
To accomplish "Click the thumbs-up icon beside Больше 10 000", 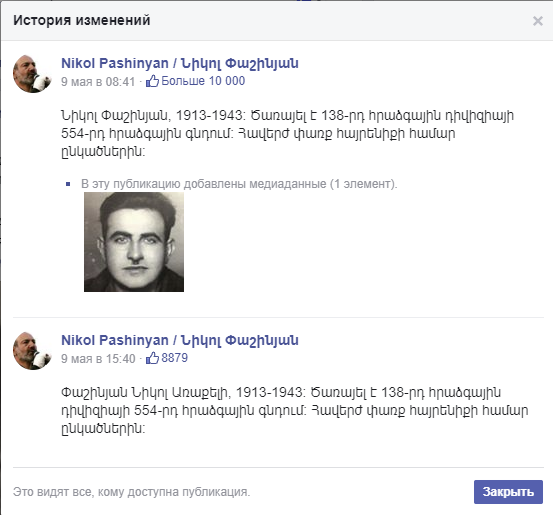I will pyautogui.click(x=152, y=81).
